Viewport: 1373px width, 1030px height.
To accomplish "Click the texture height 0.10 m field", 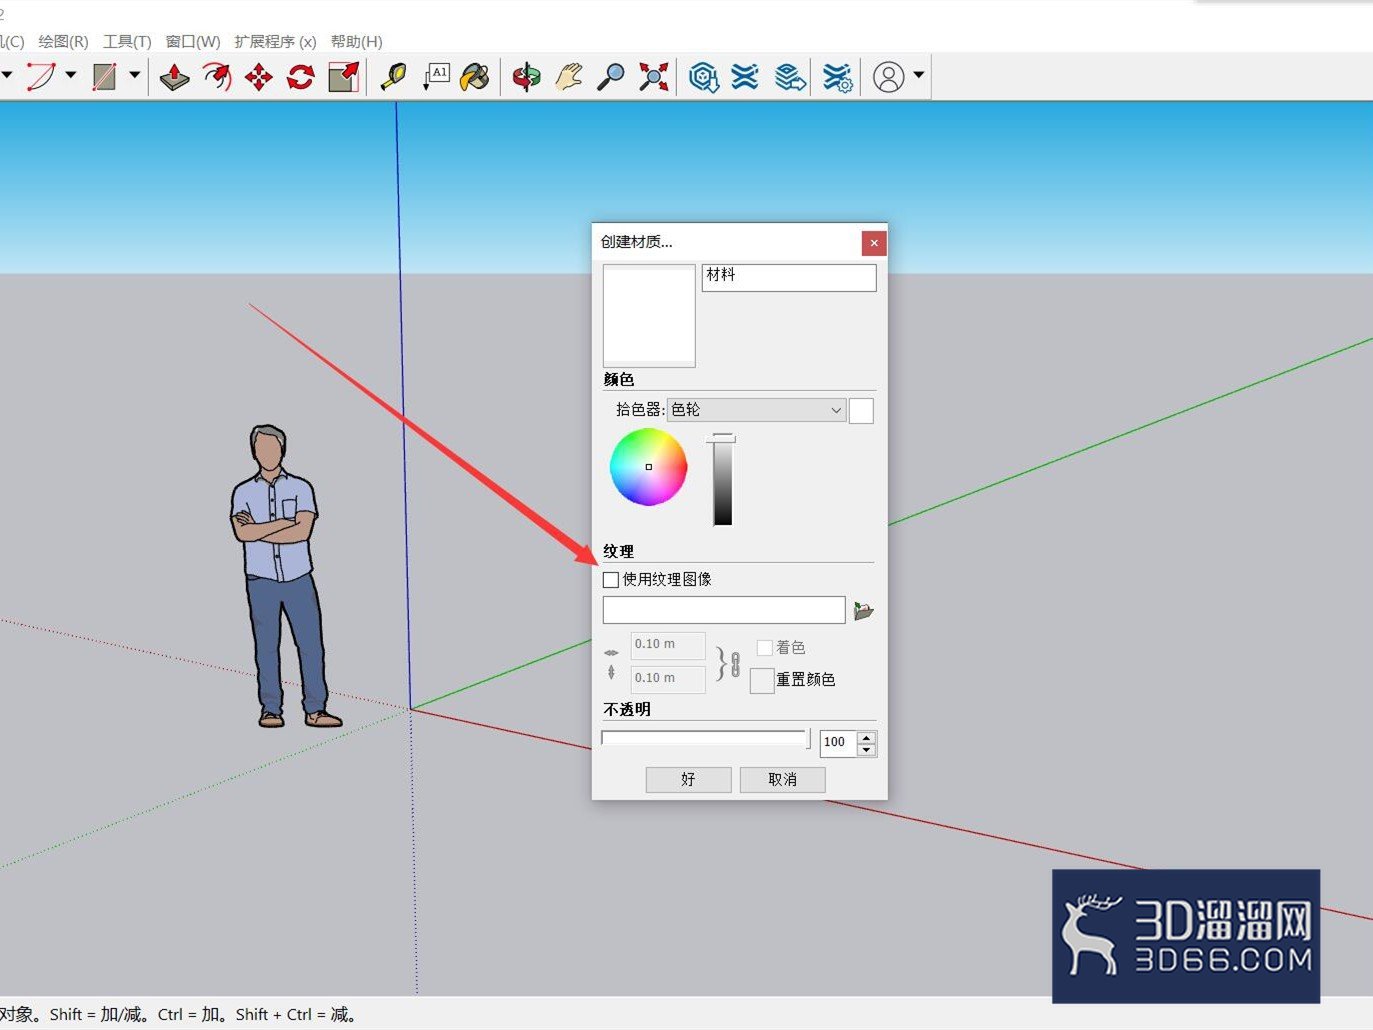I will pyautogui.click(x=668, y=679).
